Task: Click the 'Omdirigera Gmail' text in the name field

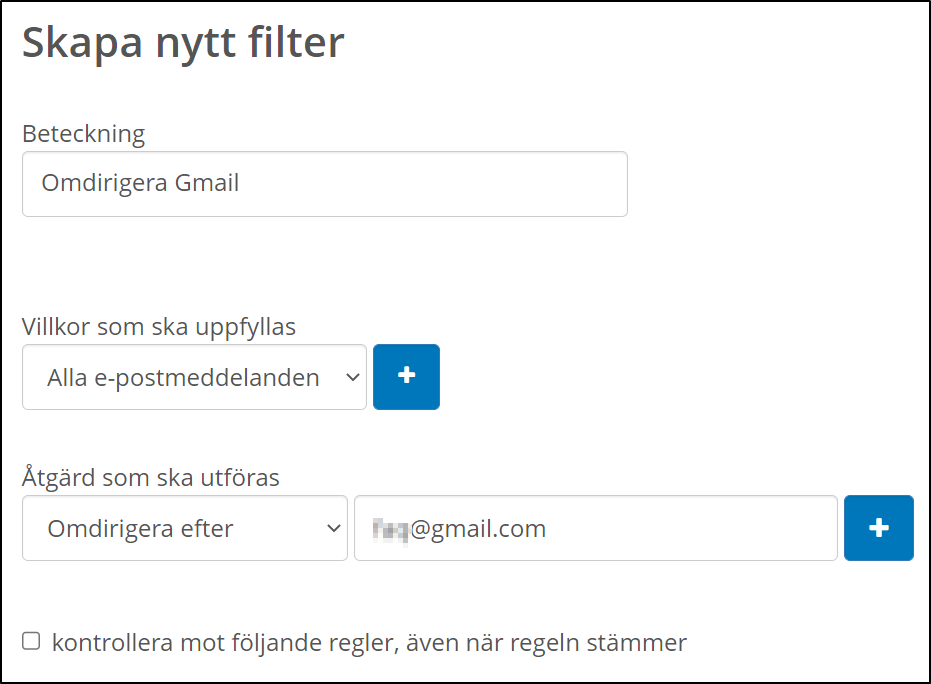Action: pyautogui.click(x=140, y=184)
